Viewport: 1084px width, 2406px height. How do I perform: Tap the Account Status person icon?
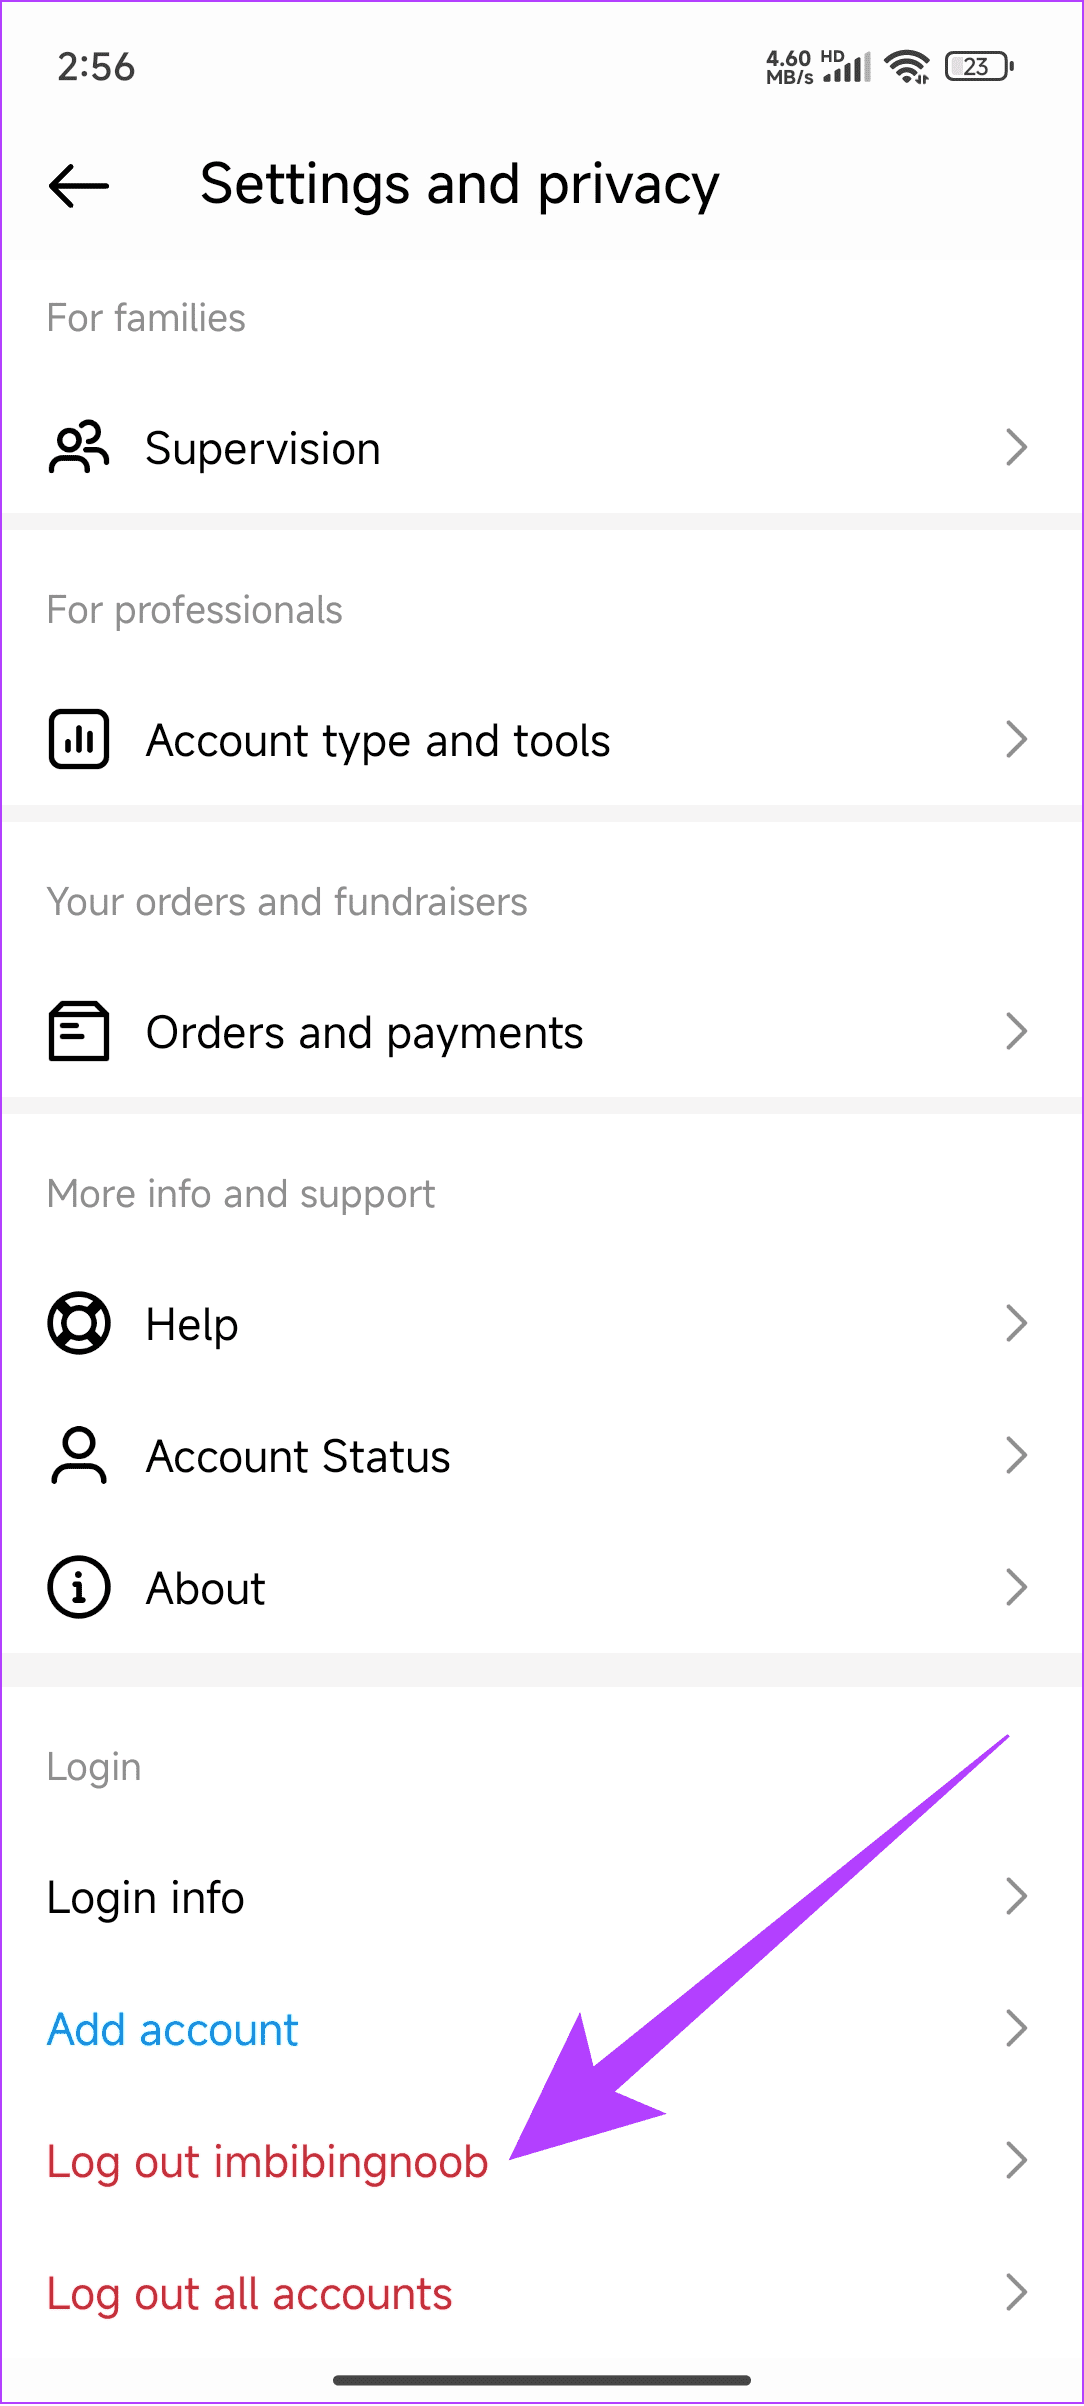coord(79,1455)
